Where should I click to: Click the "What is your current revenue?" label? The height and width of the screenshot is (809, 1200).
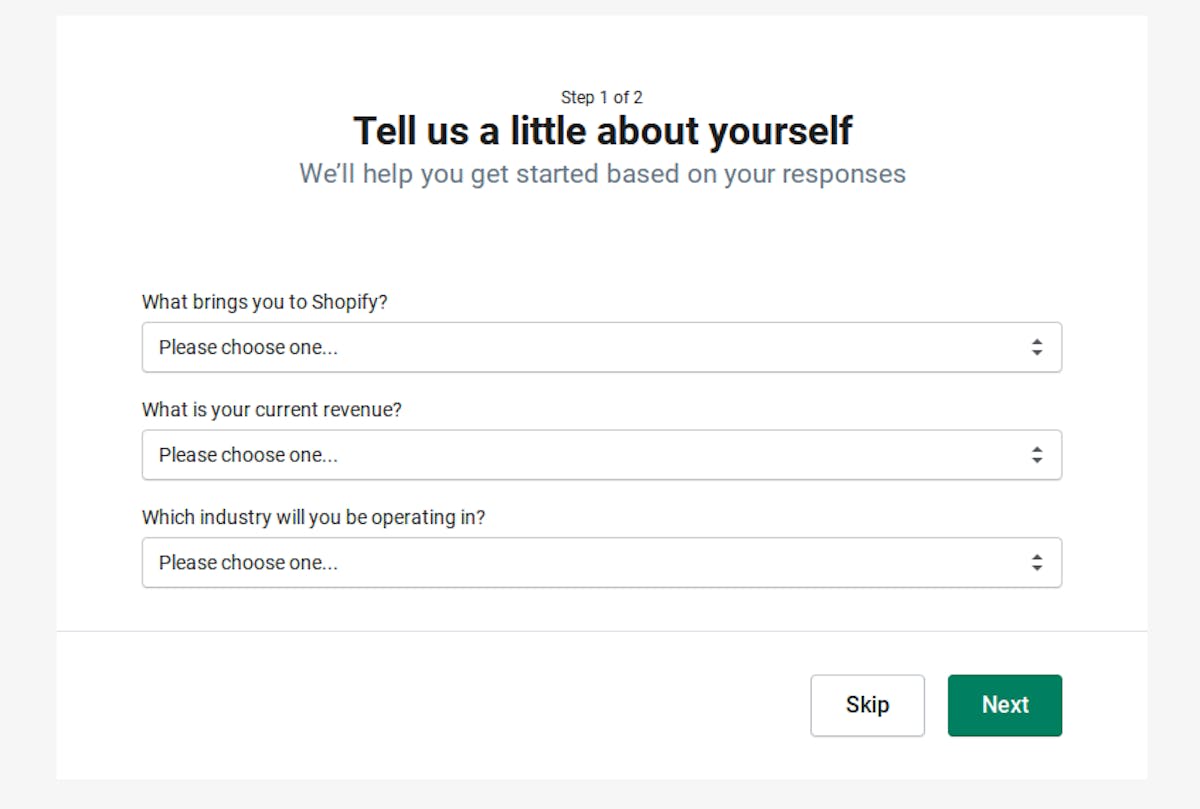[x=272, y=410]
